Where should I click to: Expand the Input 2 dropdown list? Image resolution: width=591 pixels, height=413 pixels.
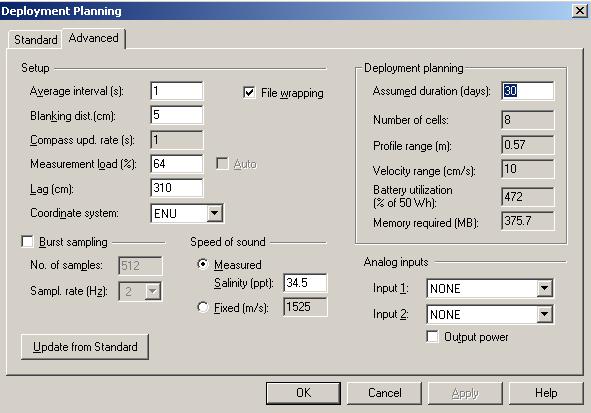[544, 314]
